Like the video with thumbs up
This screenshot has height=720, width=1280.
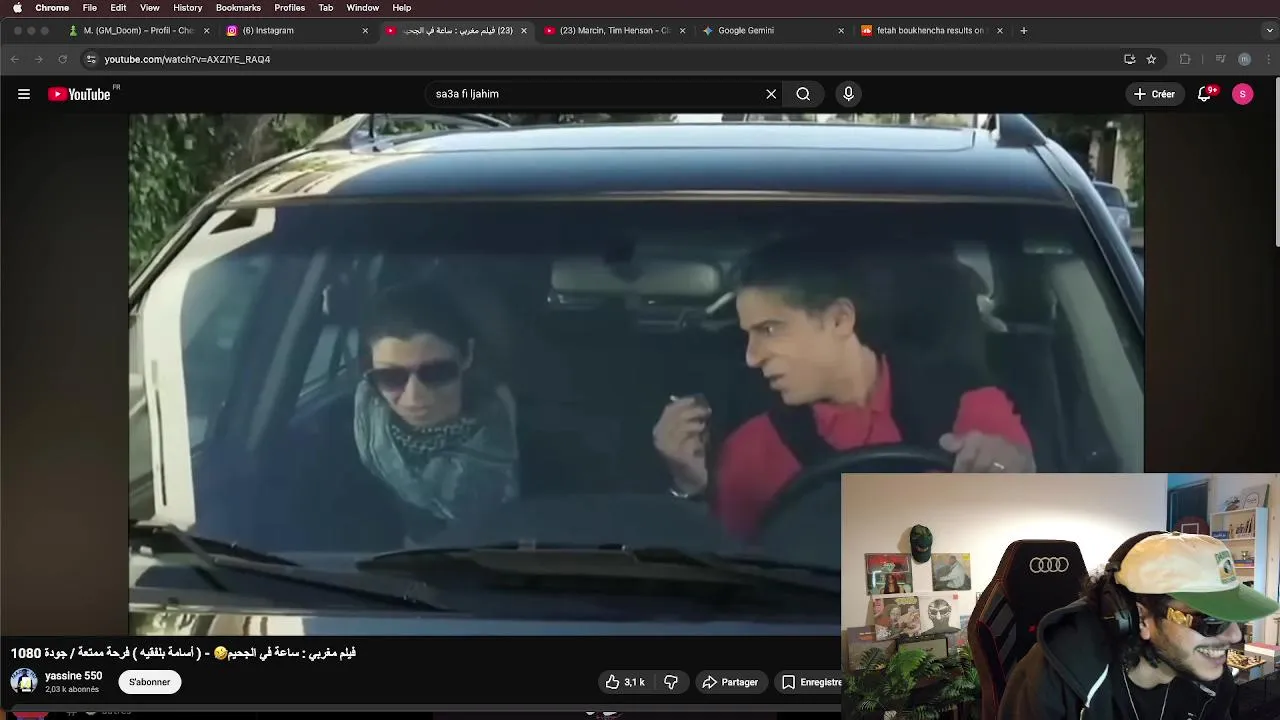pyautogui.click(x=625, y=682)
